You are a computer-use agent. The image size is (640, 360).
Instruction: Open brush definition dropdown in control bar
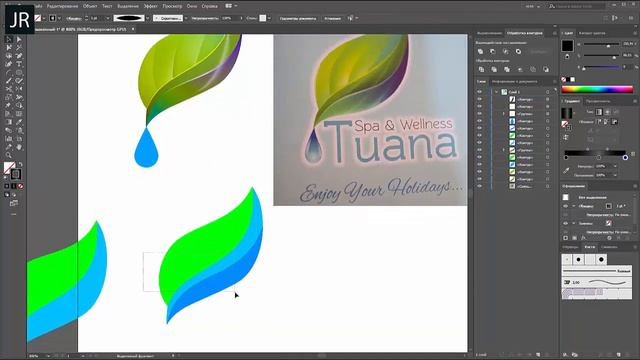click(186, 18)
